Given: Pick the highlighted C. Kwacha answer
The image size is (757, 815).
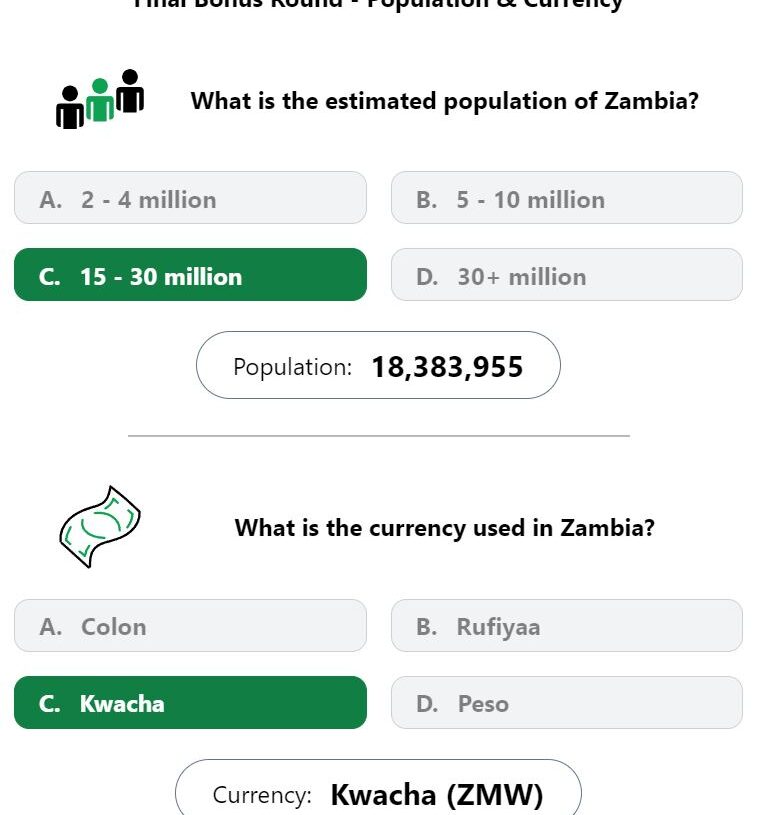Looking at the screenshot, I should point(190,702).
